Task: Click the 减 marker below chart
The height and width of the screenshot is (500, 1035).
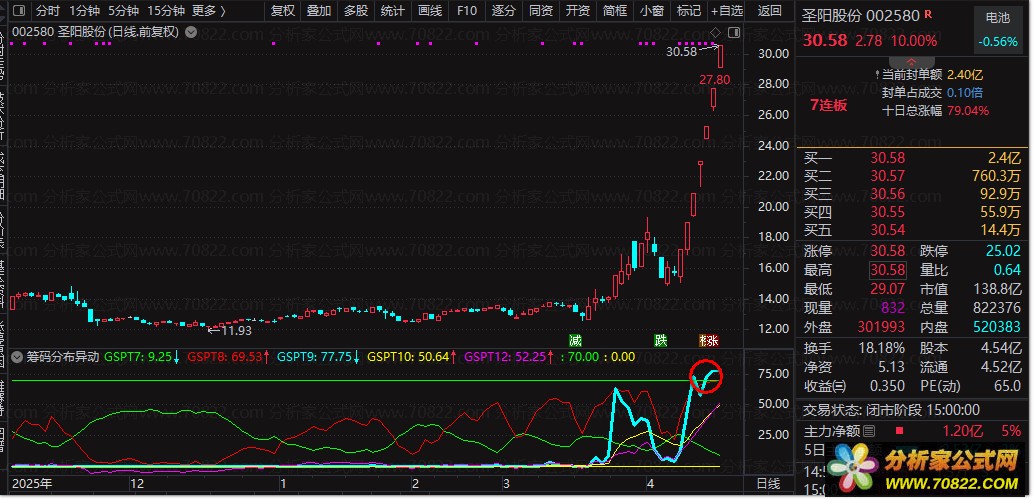Action: 576,341
